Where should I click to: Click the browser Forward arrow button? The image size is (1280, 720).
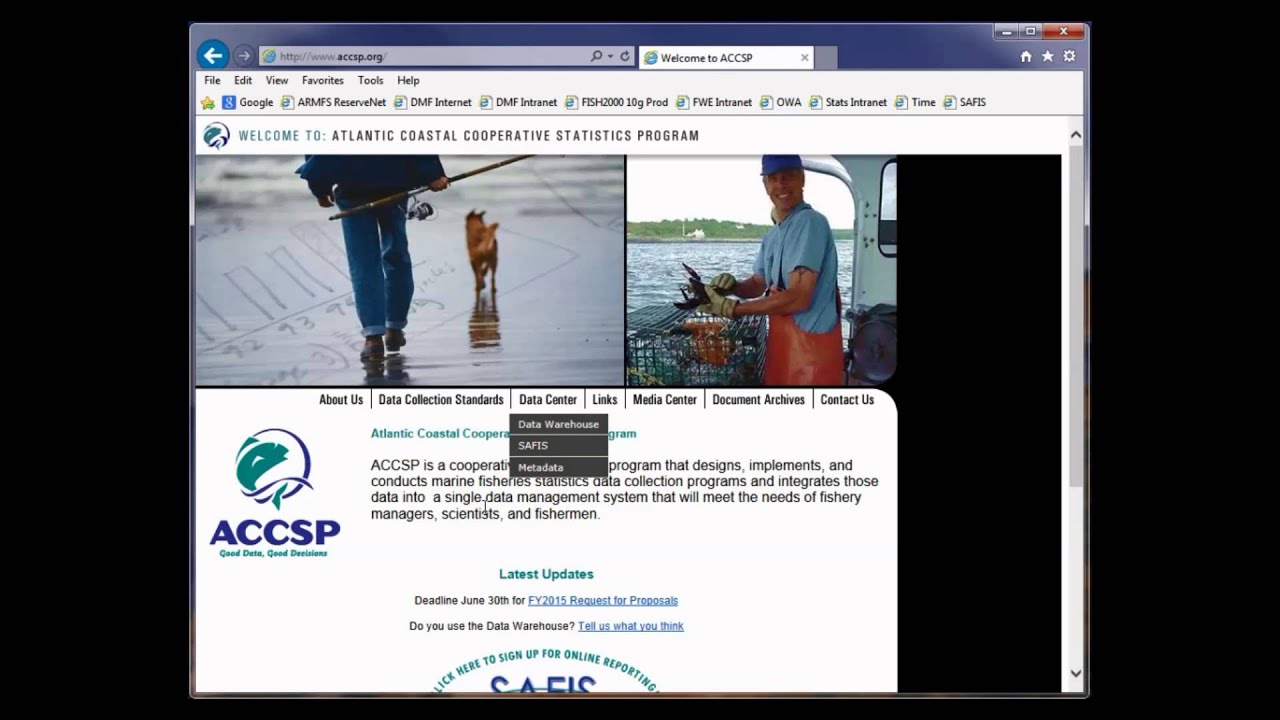point(243,56)
